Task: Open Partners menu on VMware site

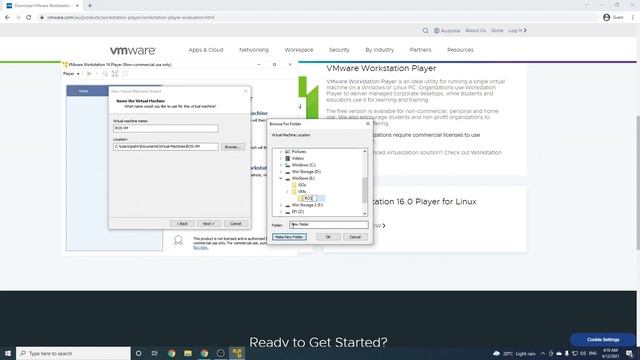Action: coord(420,50)
